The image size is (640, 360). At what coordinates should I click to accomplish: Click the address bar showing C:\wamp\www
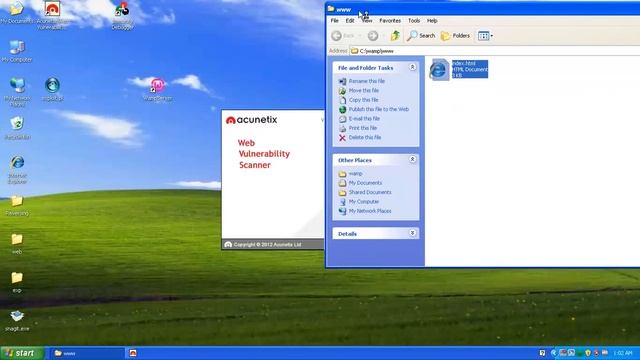tap(494, 51)
